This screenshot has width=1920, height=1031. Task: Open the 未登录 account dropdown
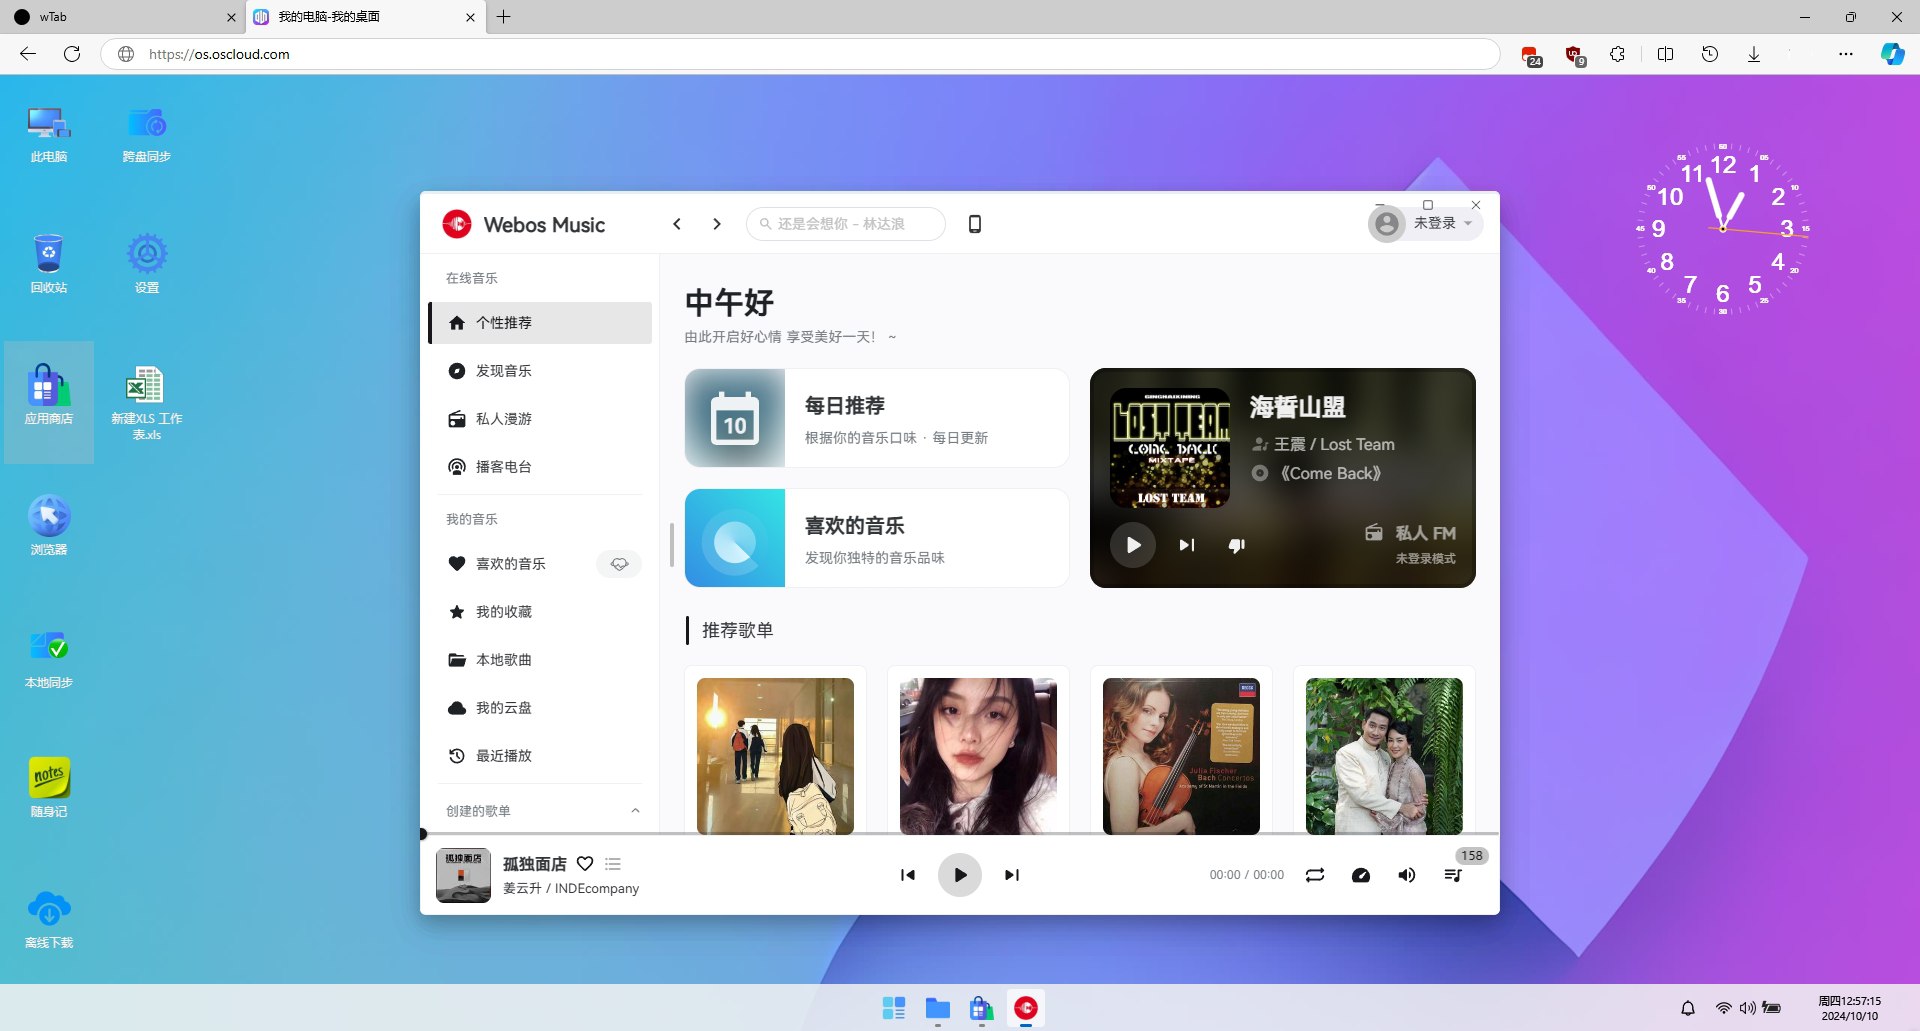(1425, 224)
